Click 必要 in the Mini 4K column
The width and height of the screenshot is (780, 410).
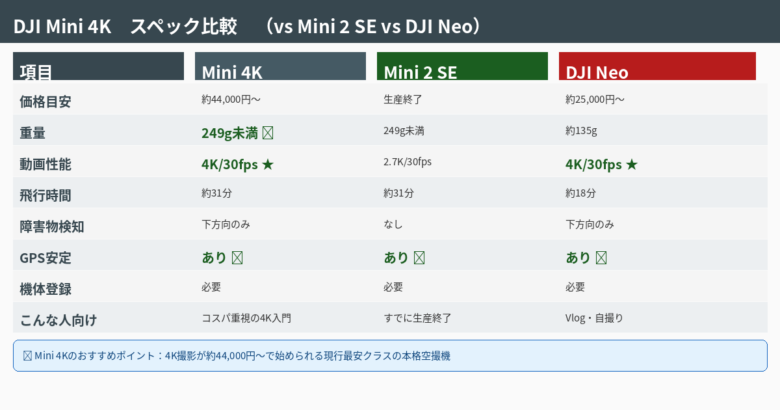point(211,287)
